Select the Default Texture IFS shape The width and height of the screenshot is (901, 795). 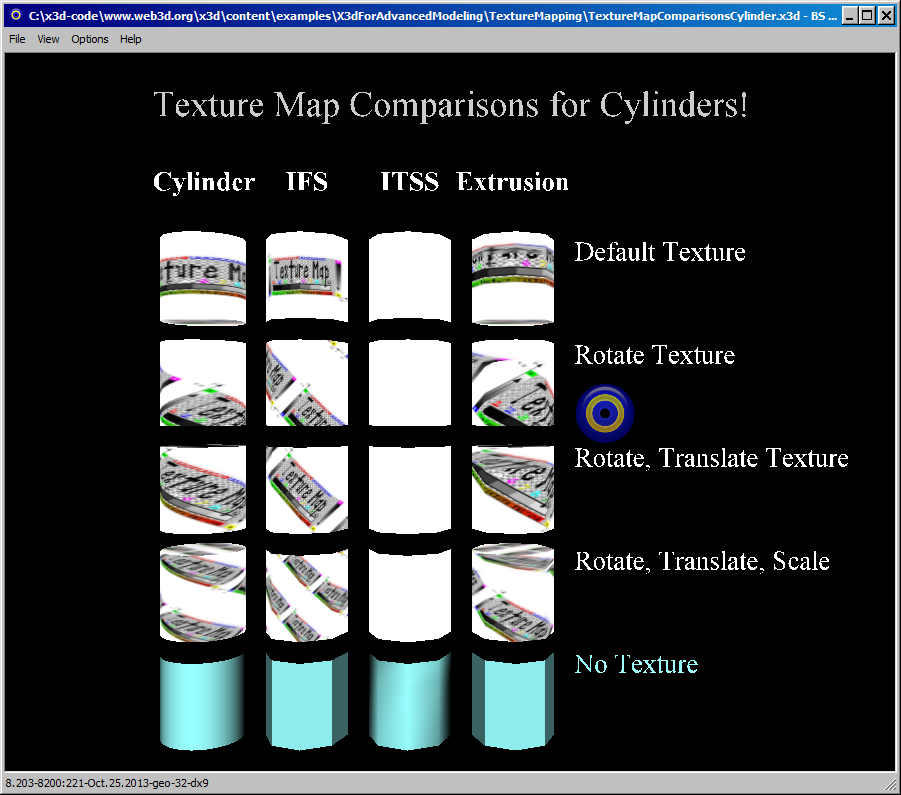click(x=306, y=277)
